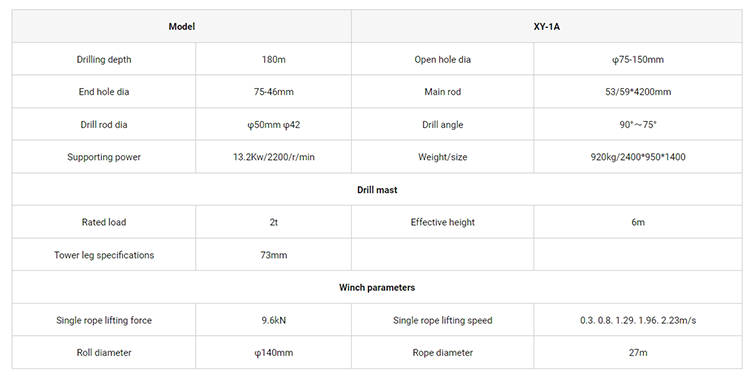Click the Drill mast section heading
This screenshot has width=750, height=377.
tap(377, 190)
